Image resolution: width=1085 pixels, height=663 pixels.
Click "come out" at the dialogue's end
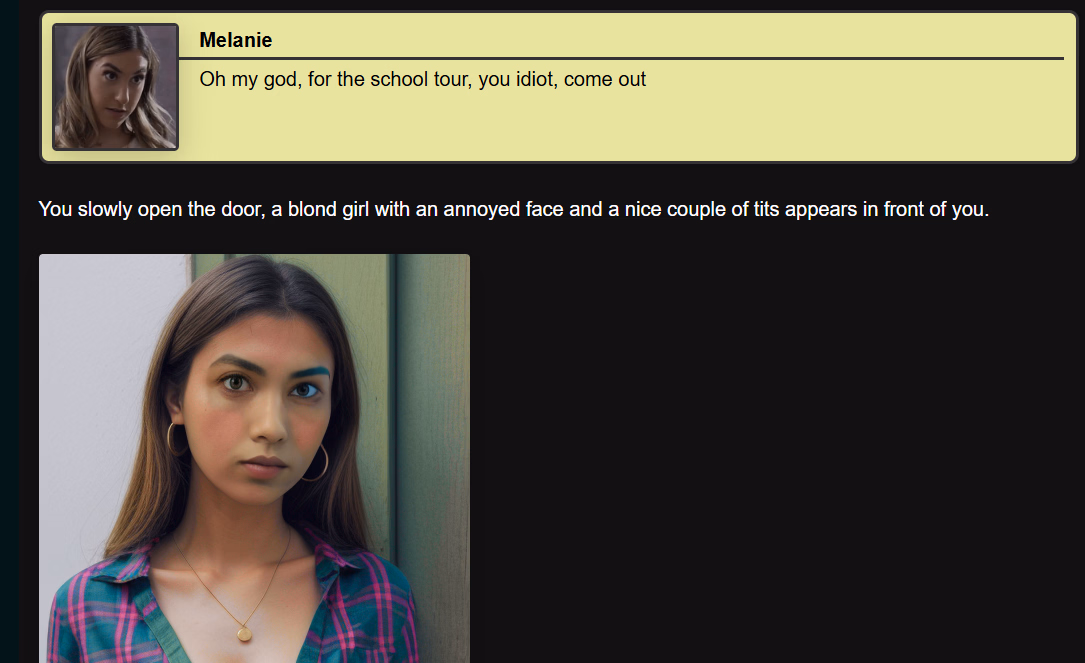pyautogui.click(x=605, y=80)
